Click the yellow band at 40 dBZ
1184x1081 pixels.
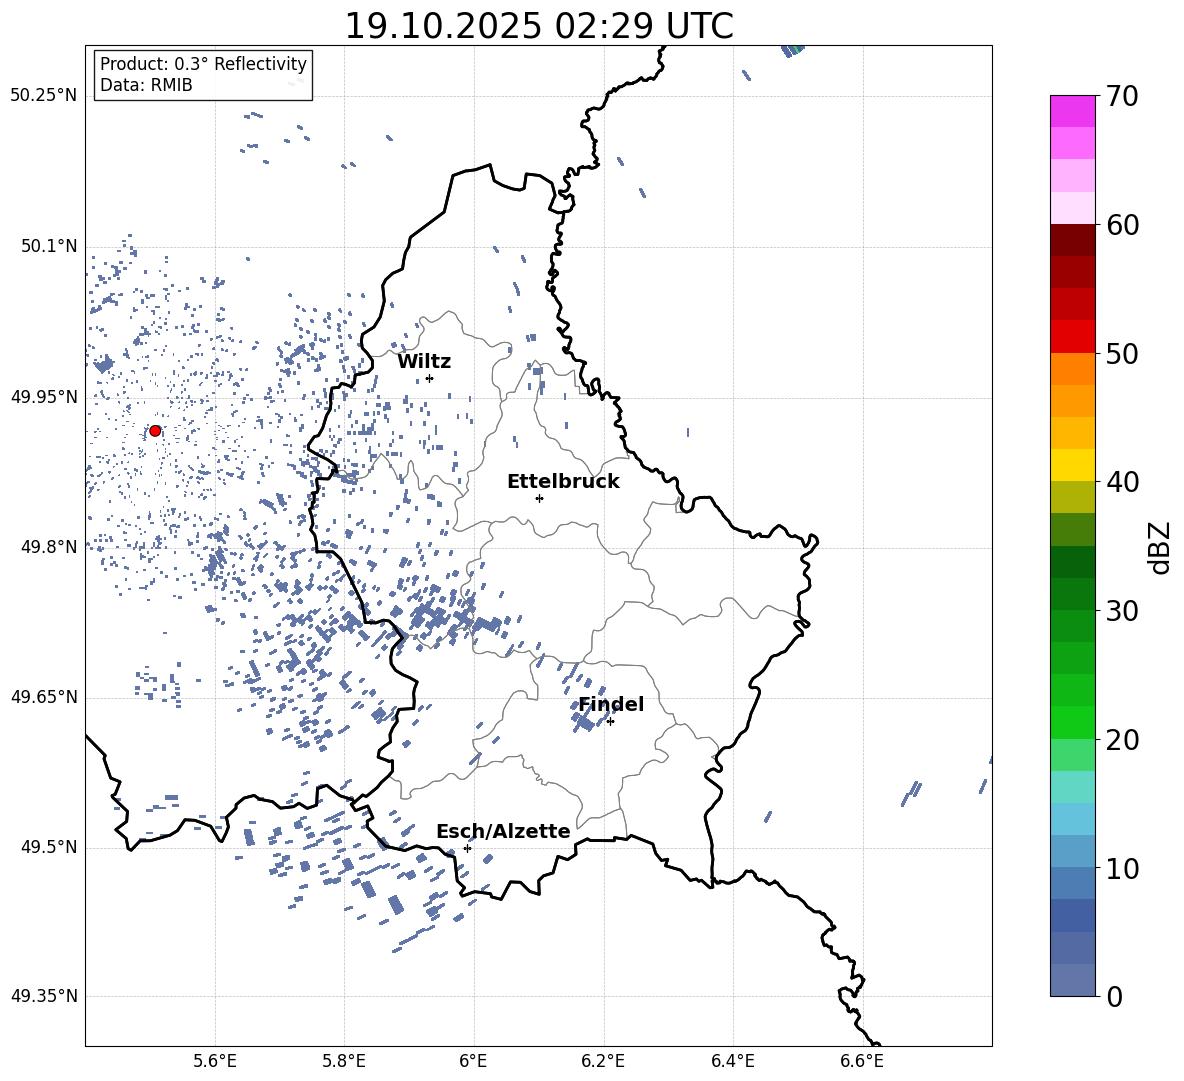[x=1073, y=465]
